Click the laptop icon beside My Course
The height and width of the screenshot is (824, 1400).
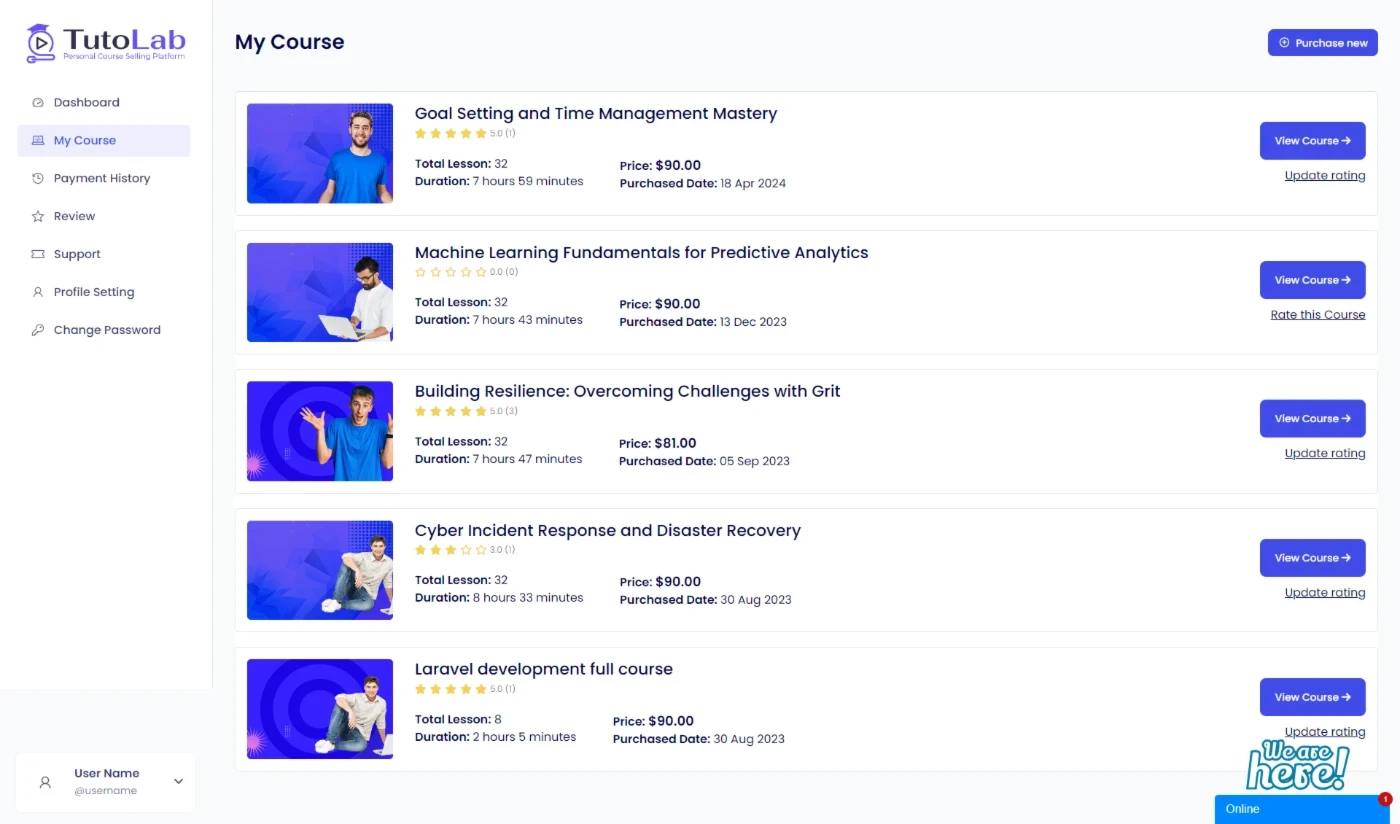pyautogui.click(x=38, y=141)
